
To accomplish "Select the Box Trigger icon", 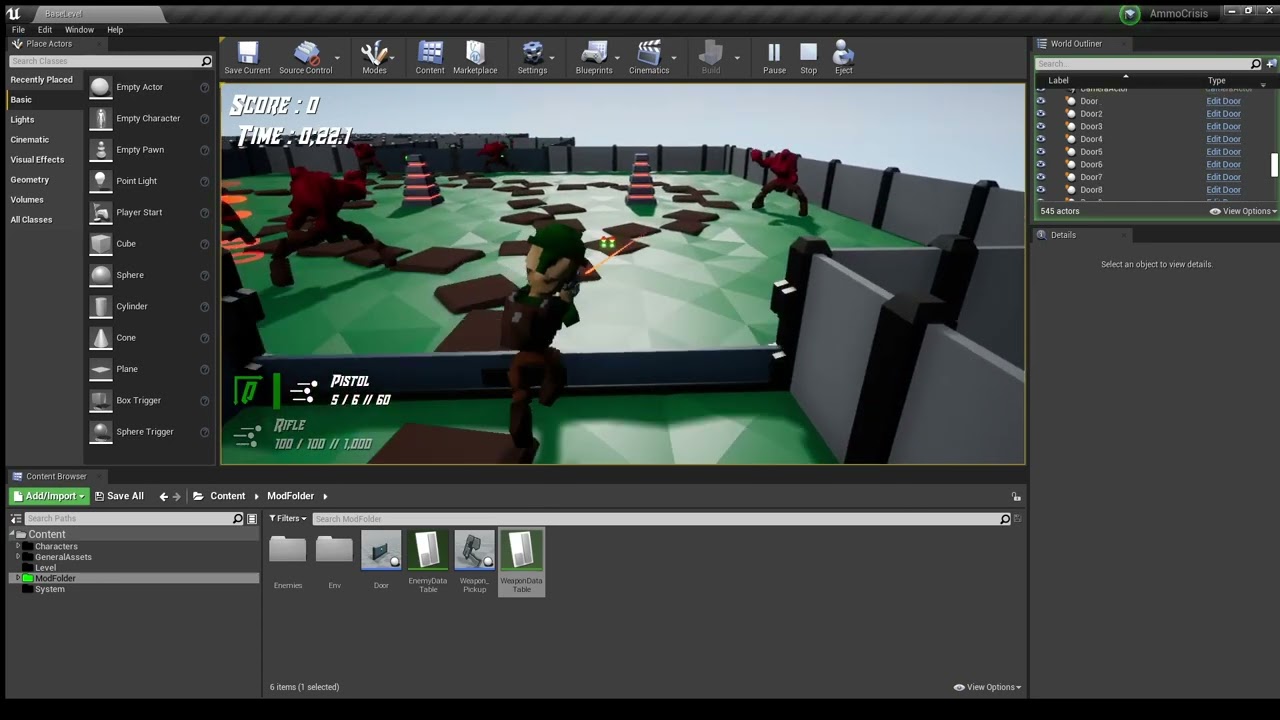I will 100,400.
